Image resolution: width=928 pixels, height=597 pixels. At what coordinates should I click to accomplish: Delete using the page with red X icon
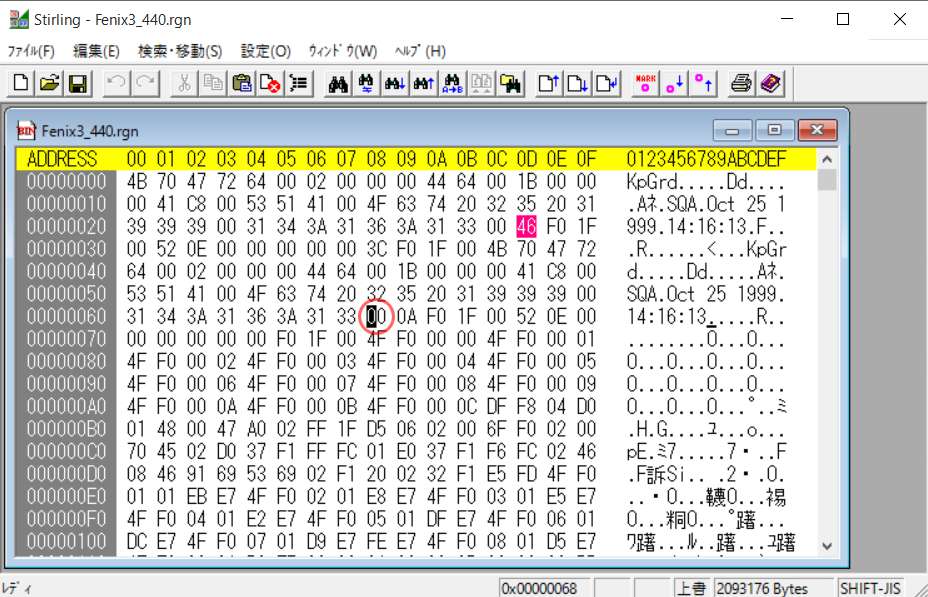(270, 83)
